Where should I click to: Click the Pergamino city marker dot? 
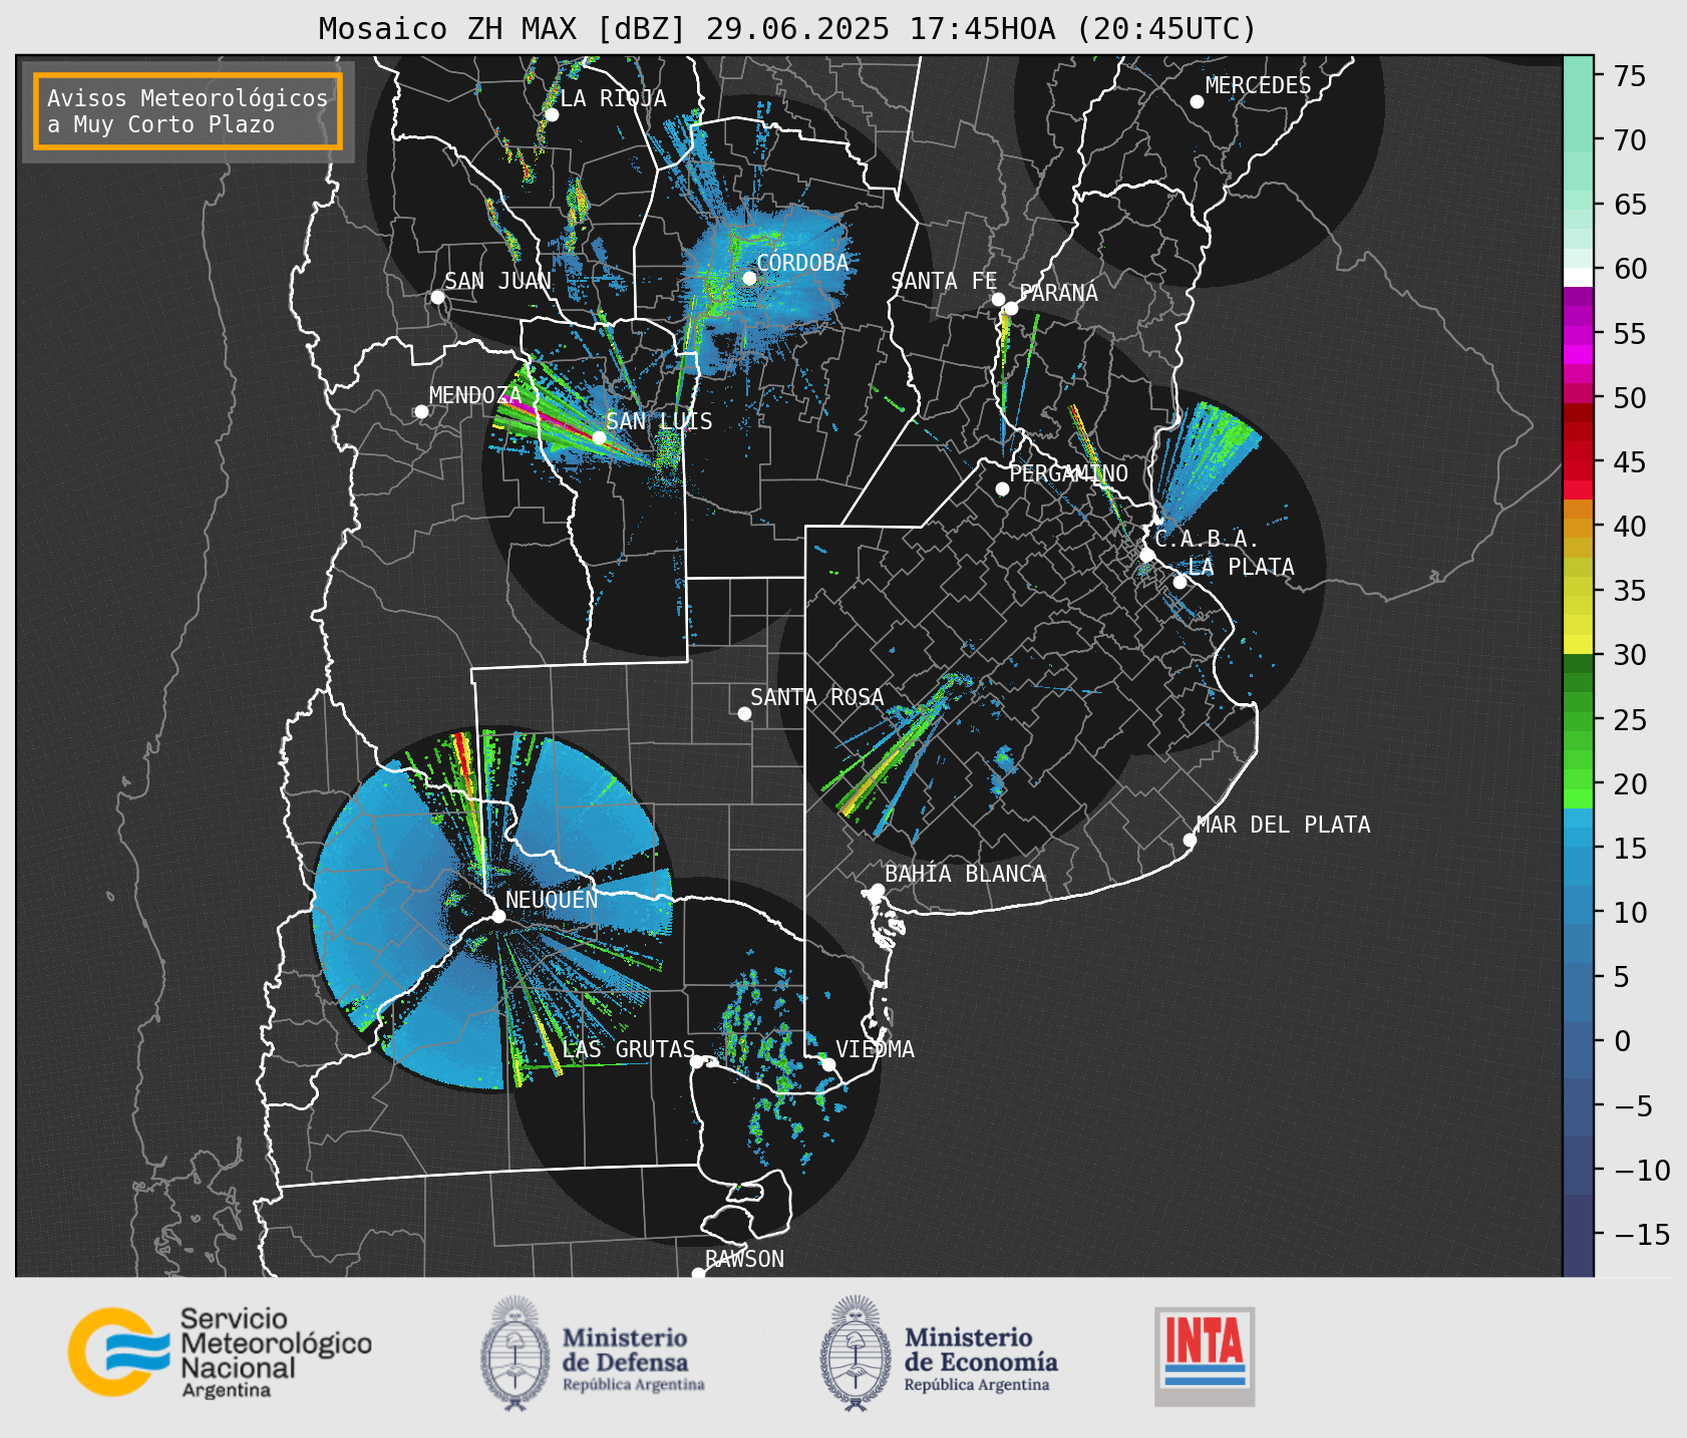1002,489
